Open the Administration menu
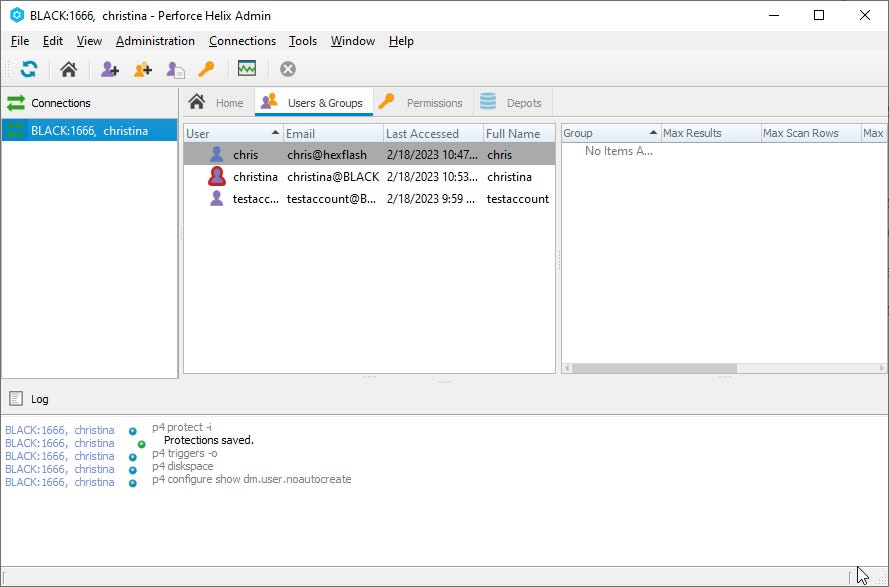Image resolution: width=889 pixels, height=587 pixels. (155, 41)
